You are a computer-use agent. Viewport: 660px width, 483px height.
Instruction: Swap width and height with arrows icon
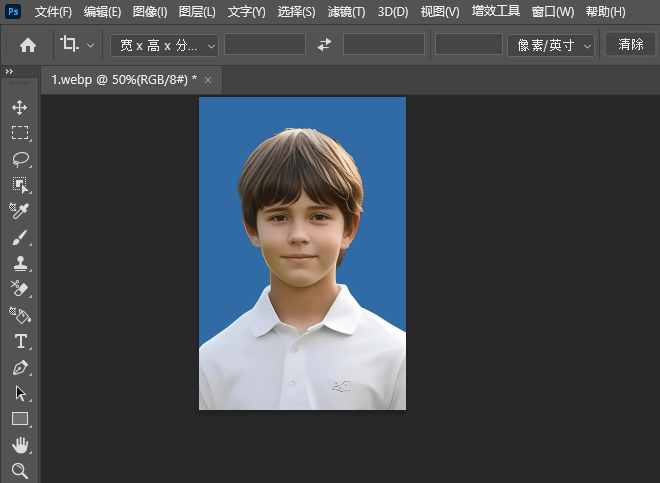coord(324,45)
